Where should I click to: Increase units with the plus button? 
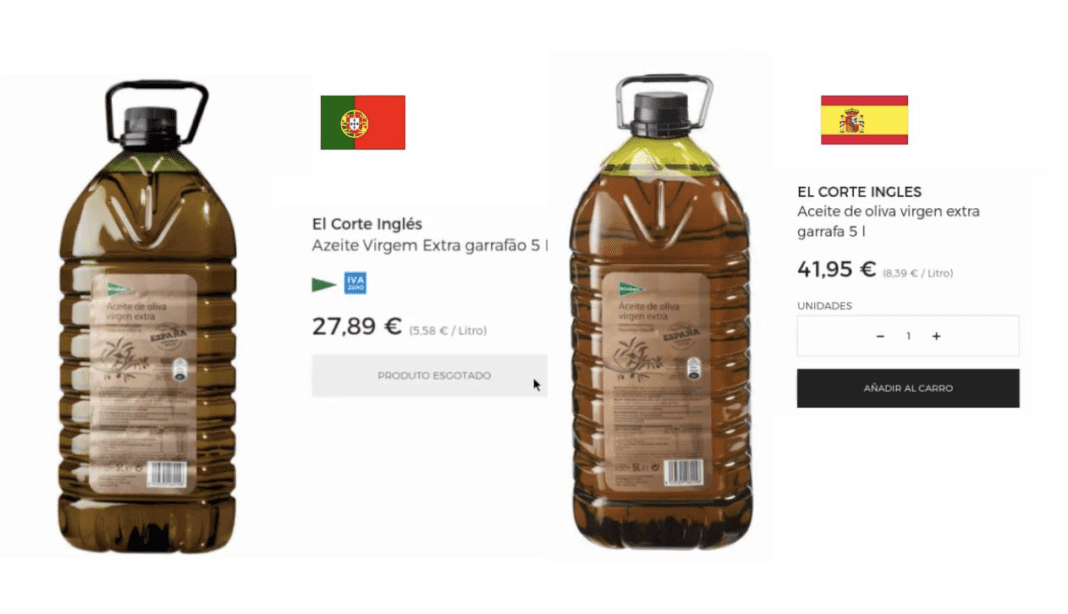click(937, 336)
